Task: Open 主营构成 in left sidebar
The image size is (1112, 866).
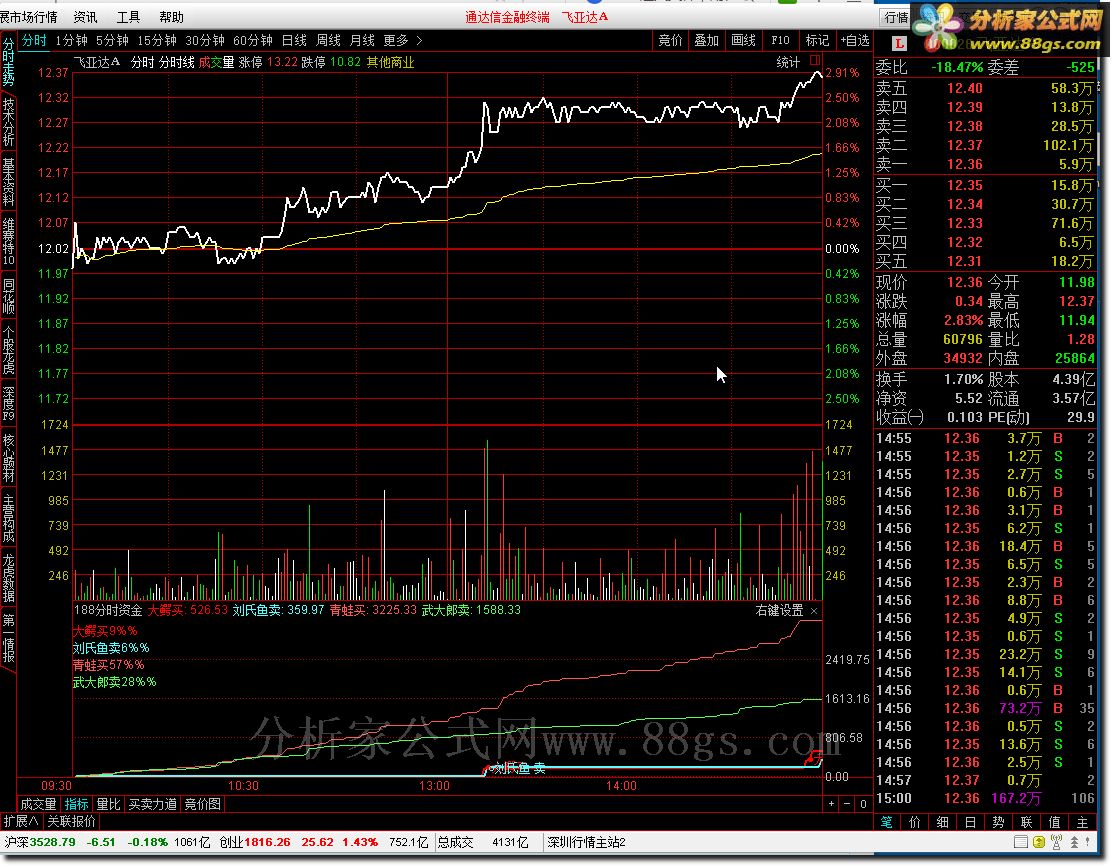Action: 8,519
